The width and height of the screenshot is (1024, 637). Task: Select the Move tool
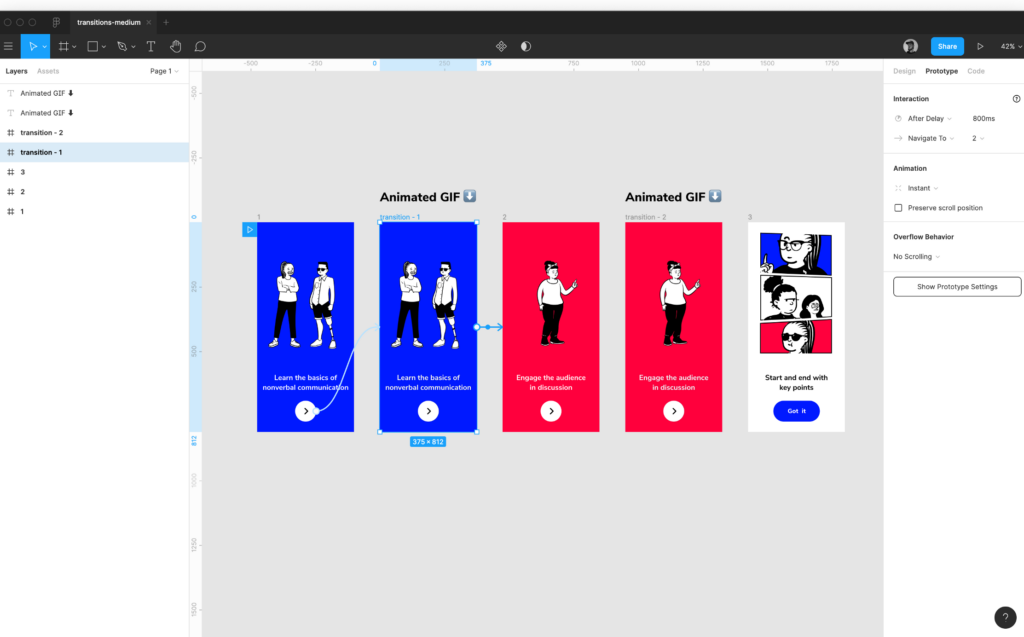coord(32,46)
